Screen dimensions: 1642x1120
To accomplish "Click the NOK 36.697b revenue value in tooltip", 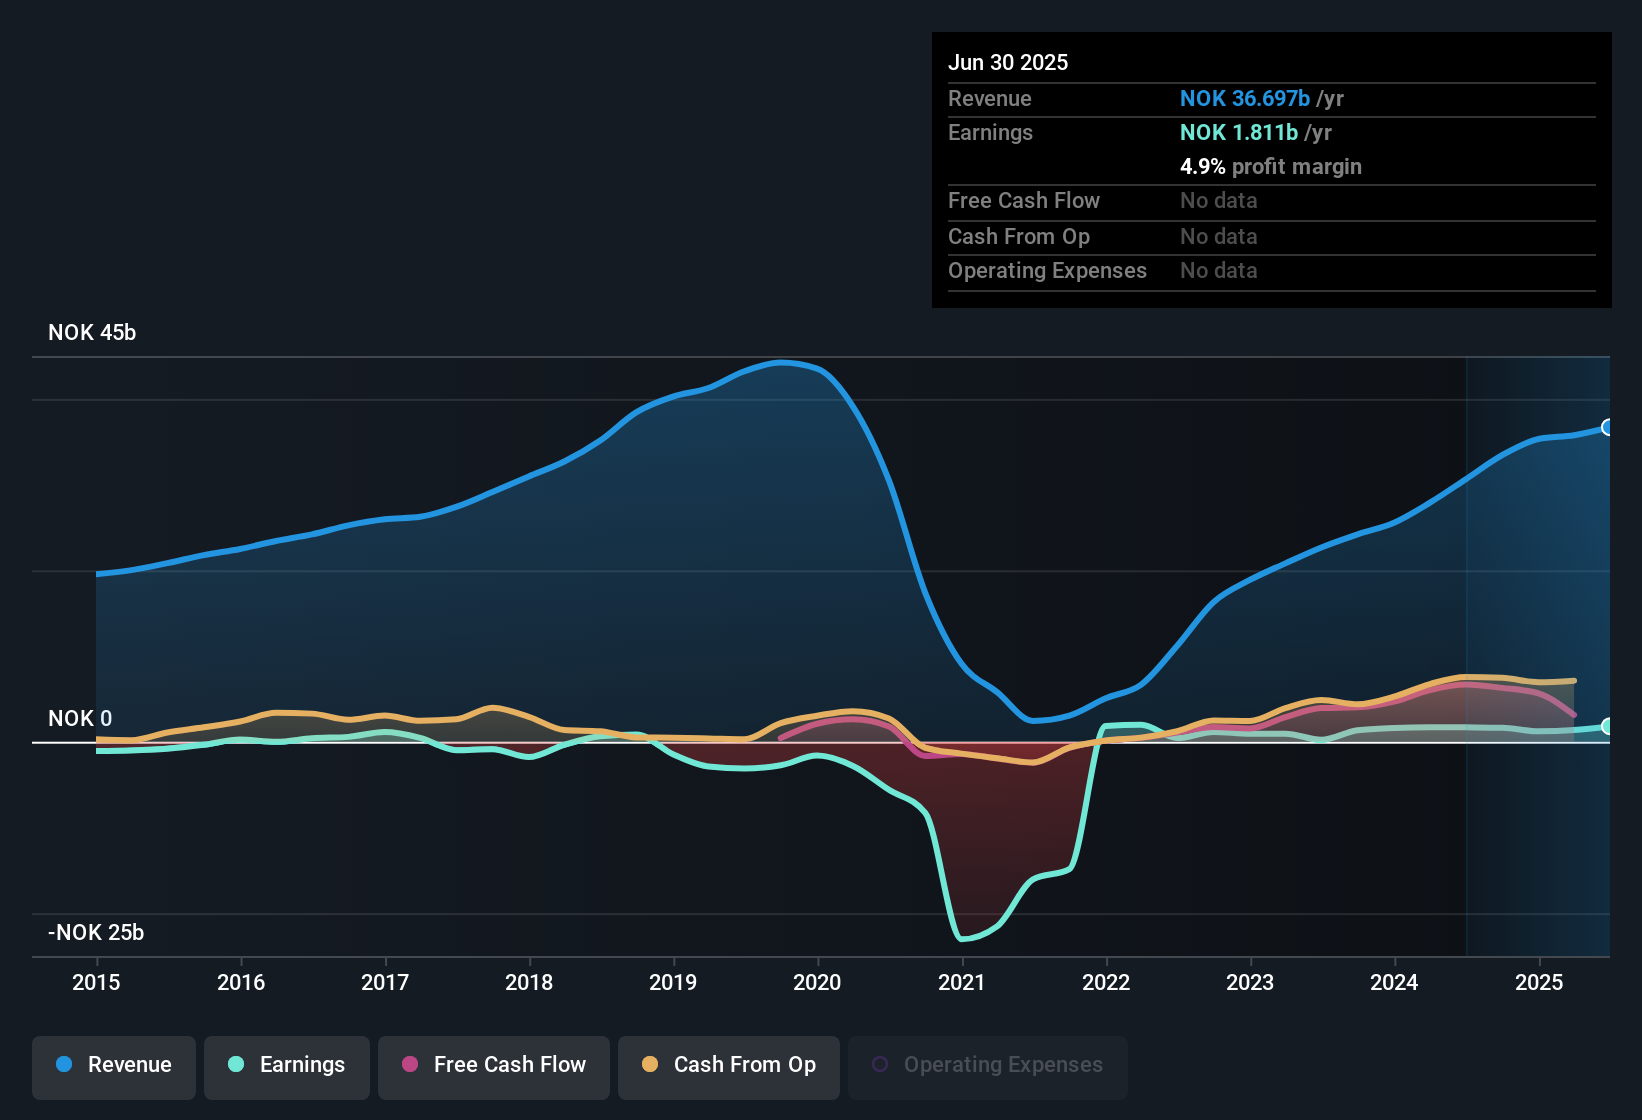I will pyautogui.click(x=1244, y=98).
